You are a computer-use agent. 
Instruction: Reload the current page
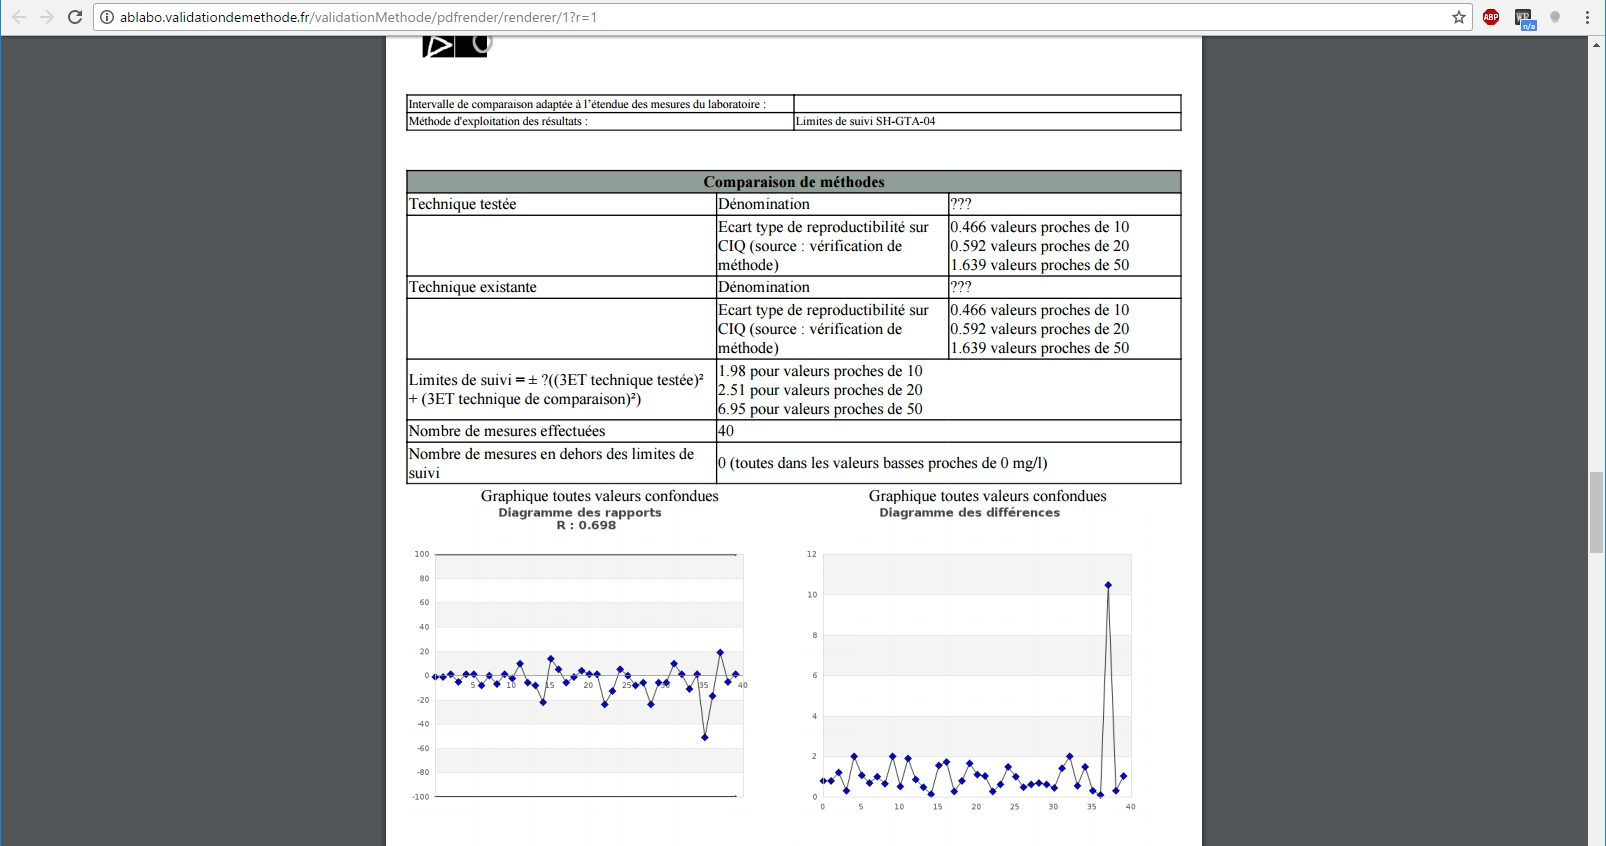click(75, 17)
